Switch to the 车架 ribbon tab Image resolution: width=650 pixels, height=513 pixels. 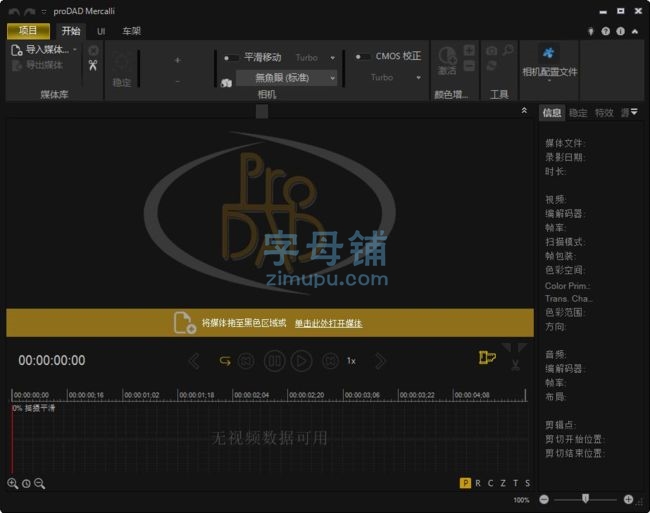tap(131, 31)
